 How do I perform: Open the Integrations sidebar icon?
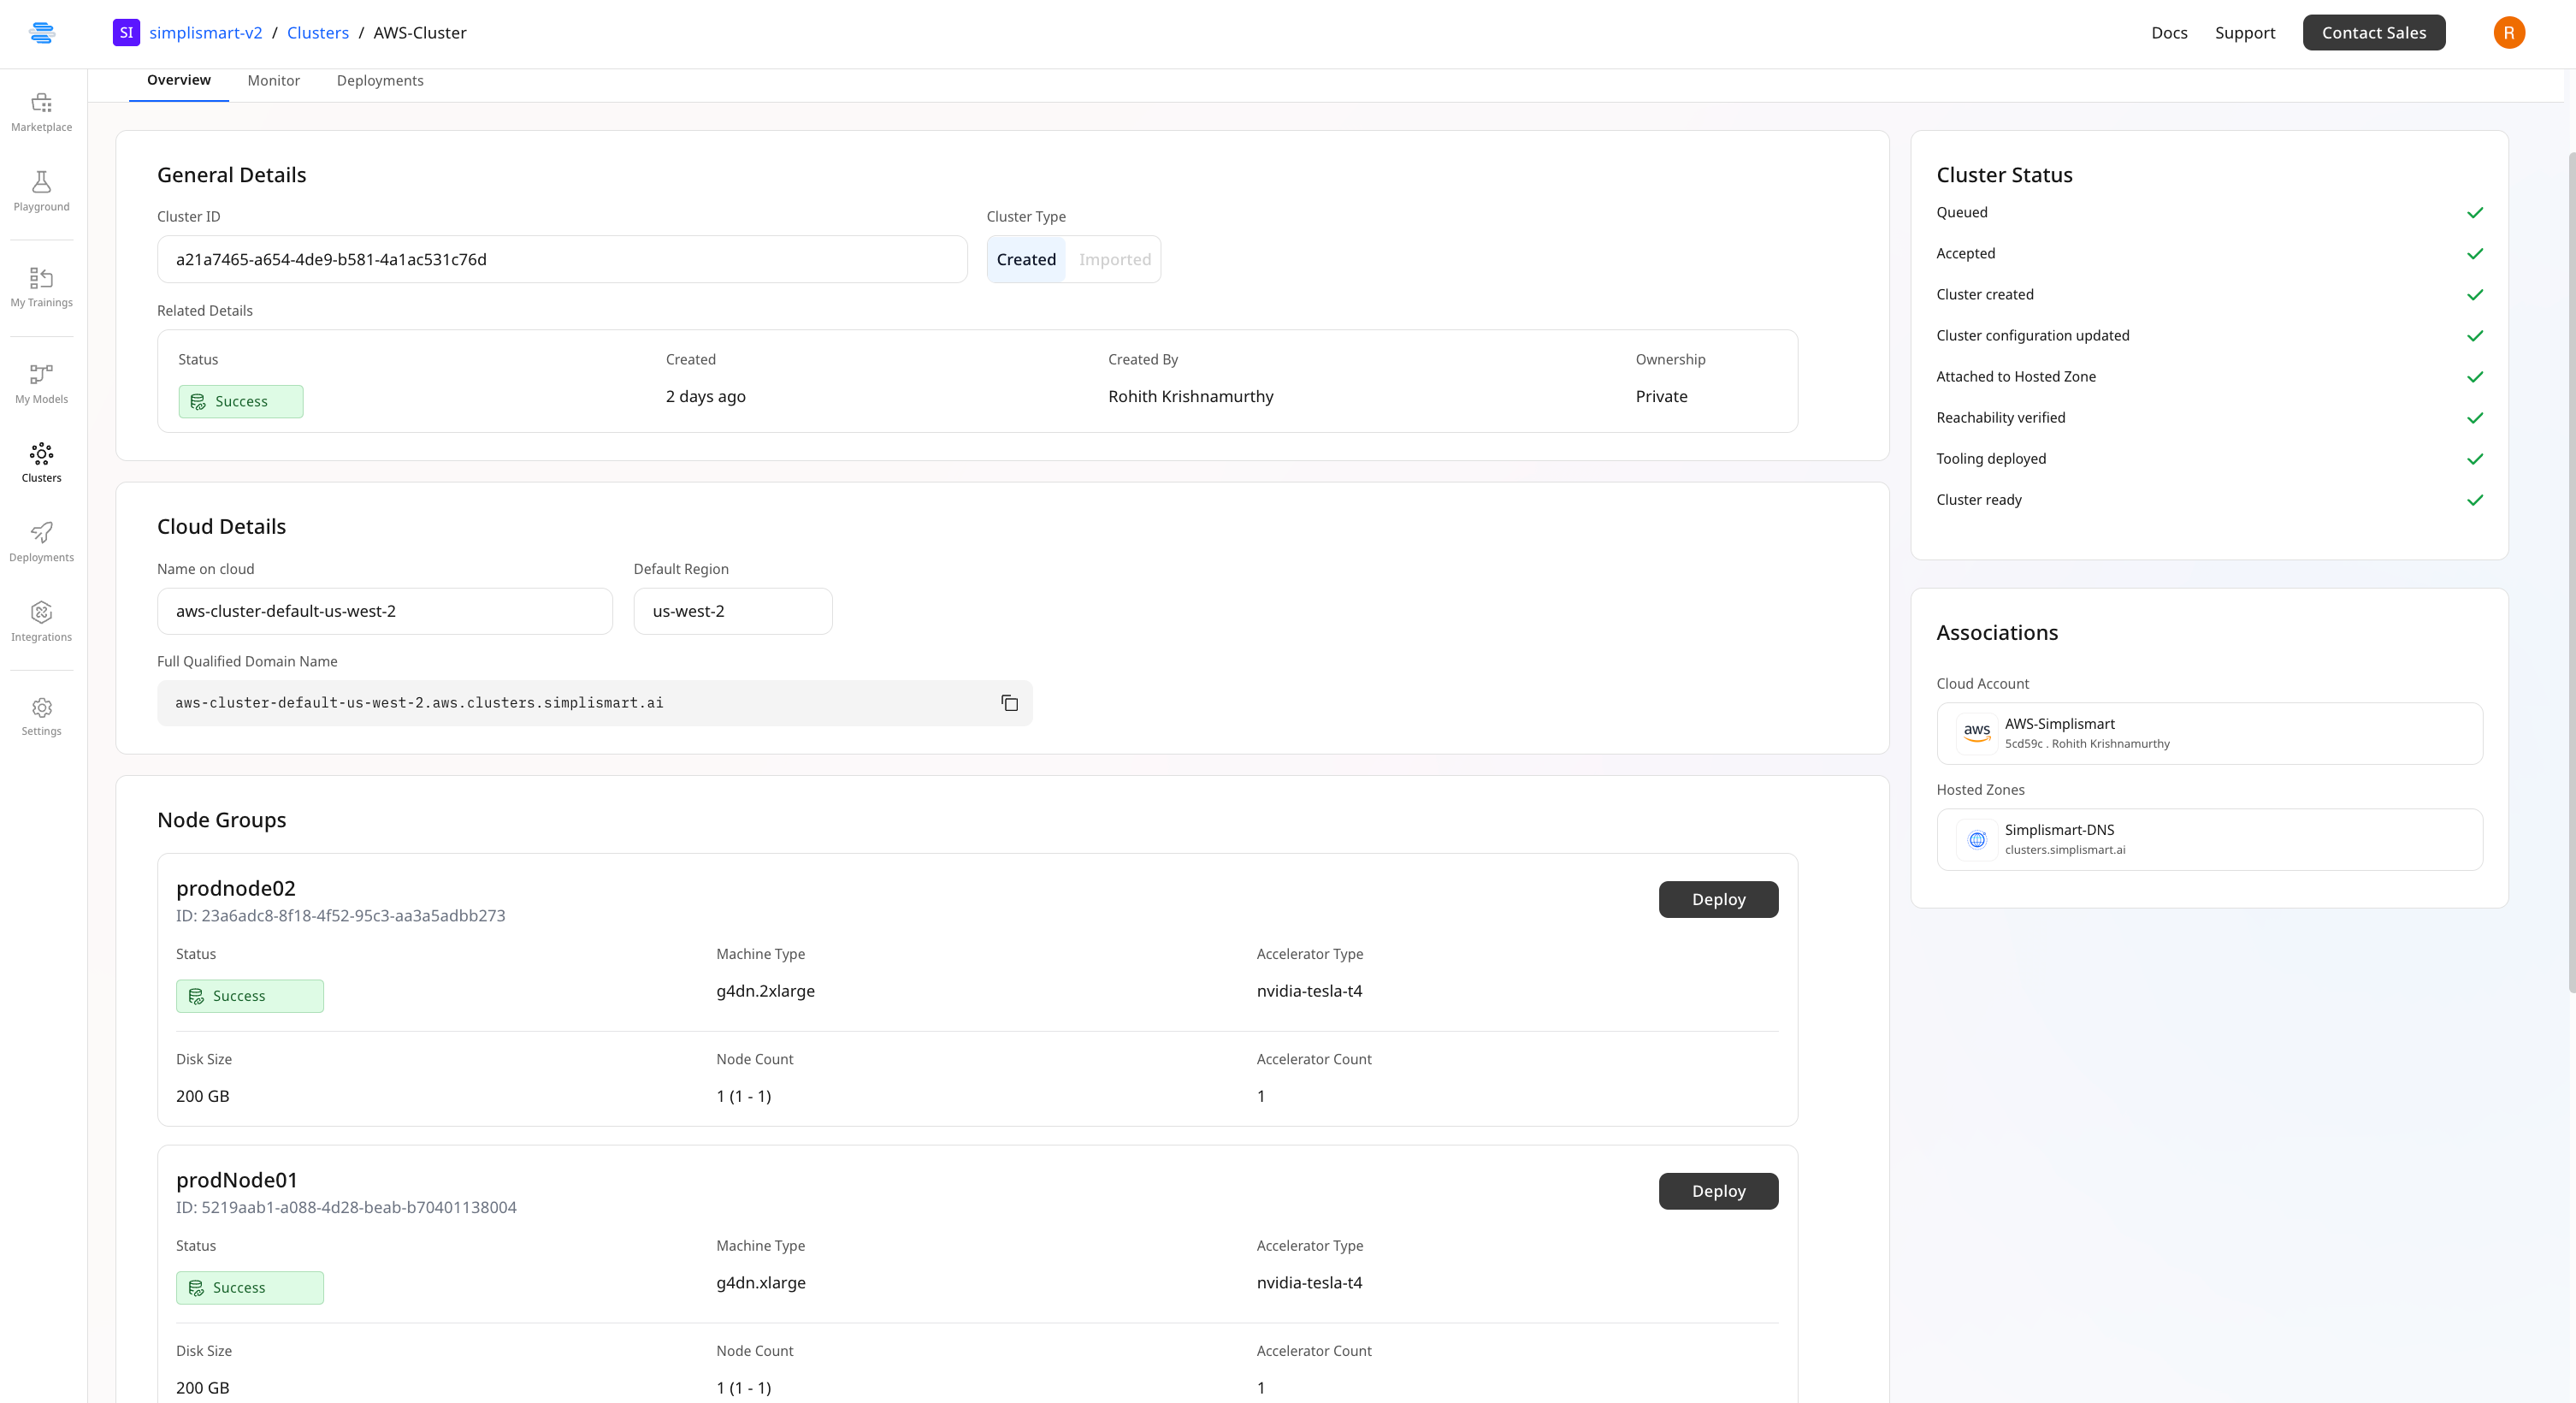tap(41, 621)
